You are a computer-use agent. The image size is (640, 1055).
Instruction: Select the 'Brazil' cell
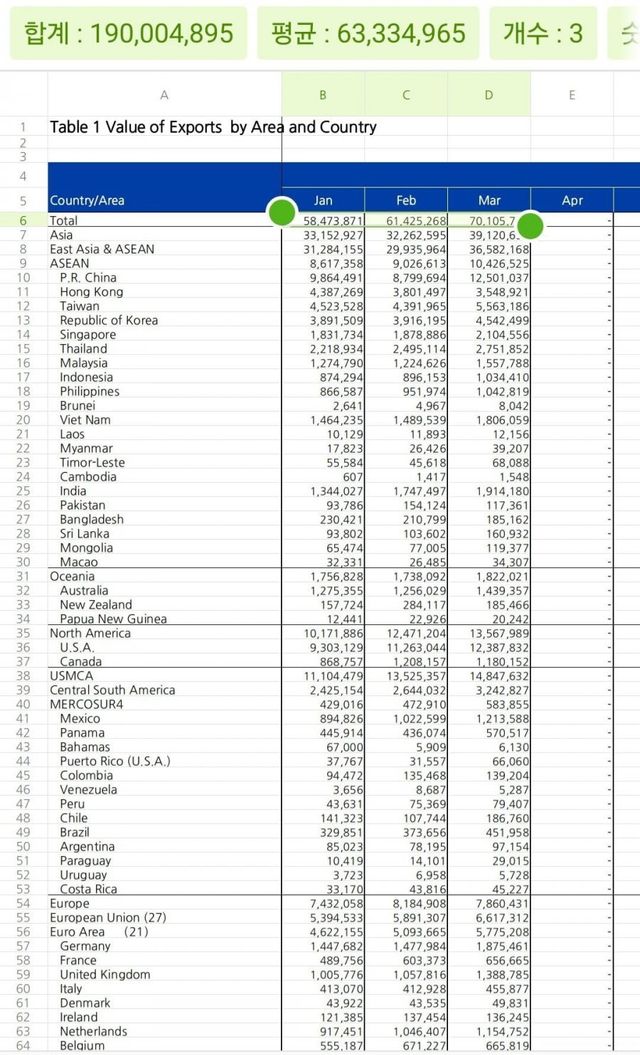(x=165, y=832)
